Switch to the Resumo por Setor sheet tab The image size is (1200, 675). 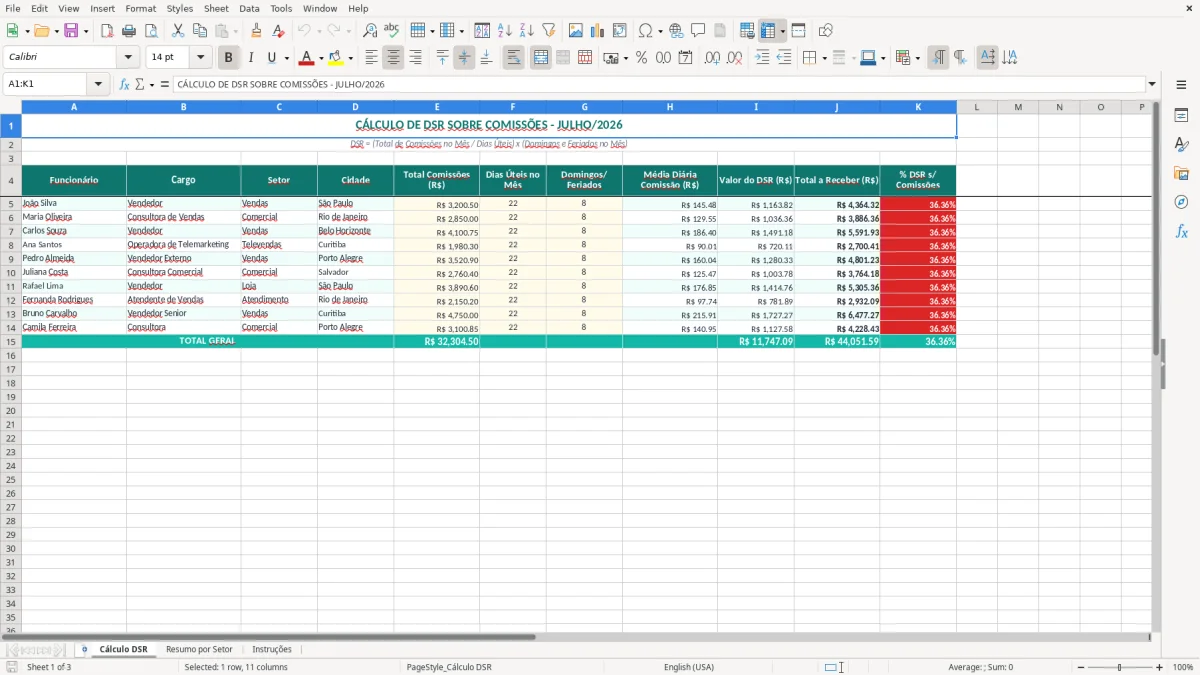point(199,649)
